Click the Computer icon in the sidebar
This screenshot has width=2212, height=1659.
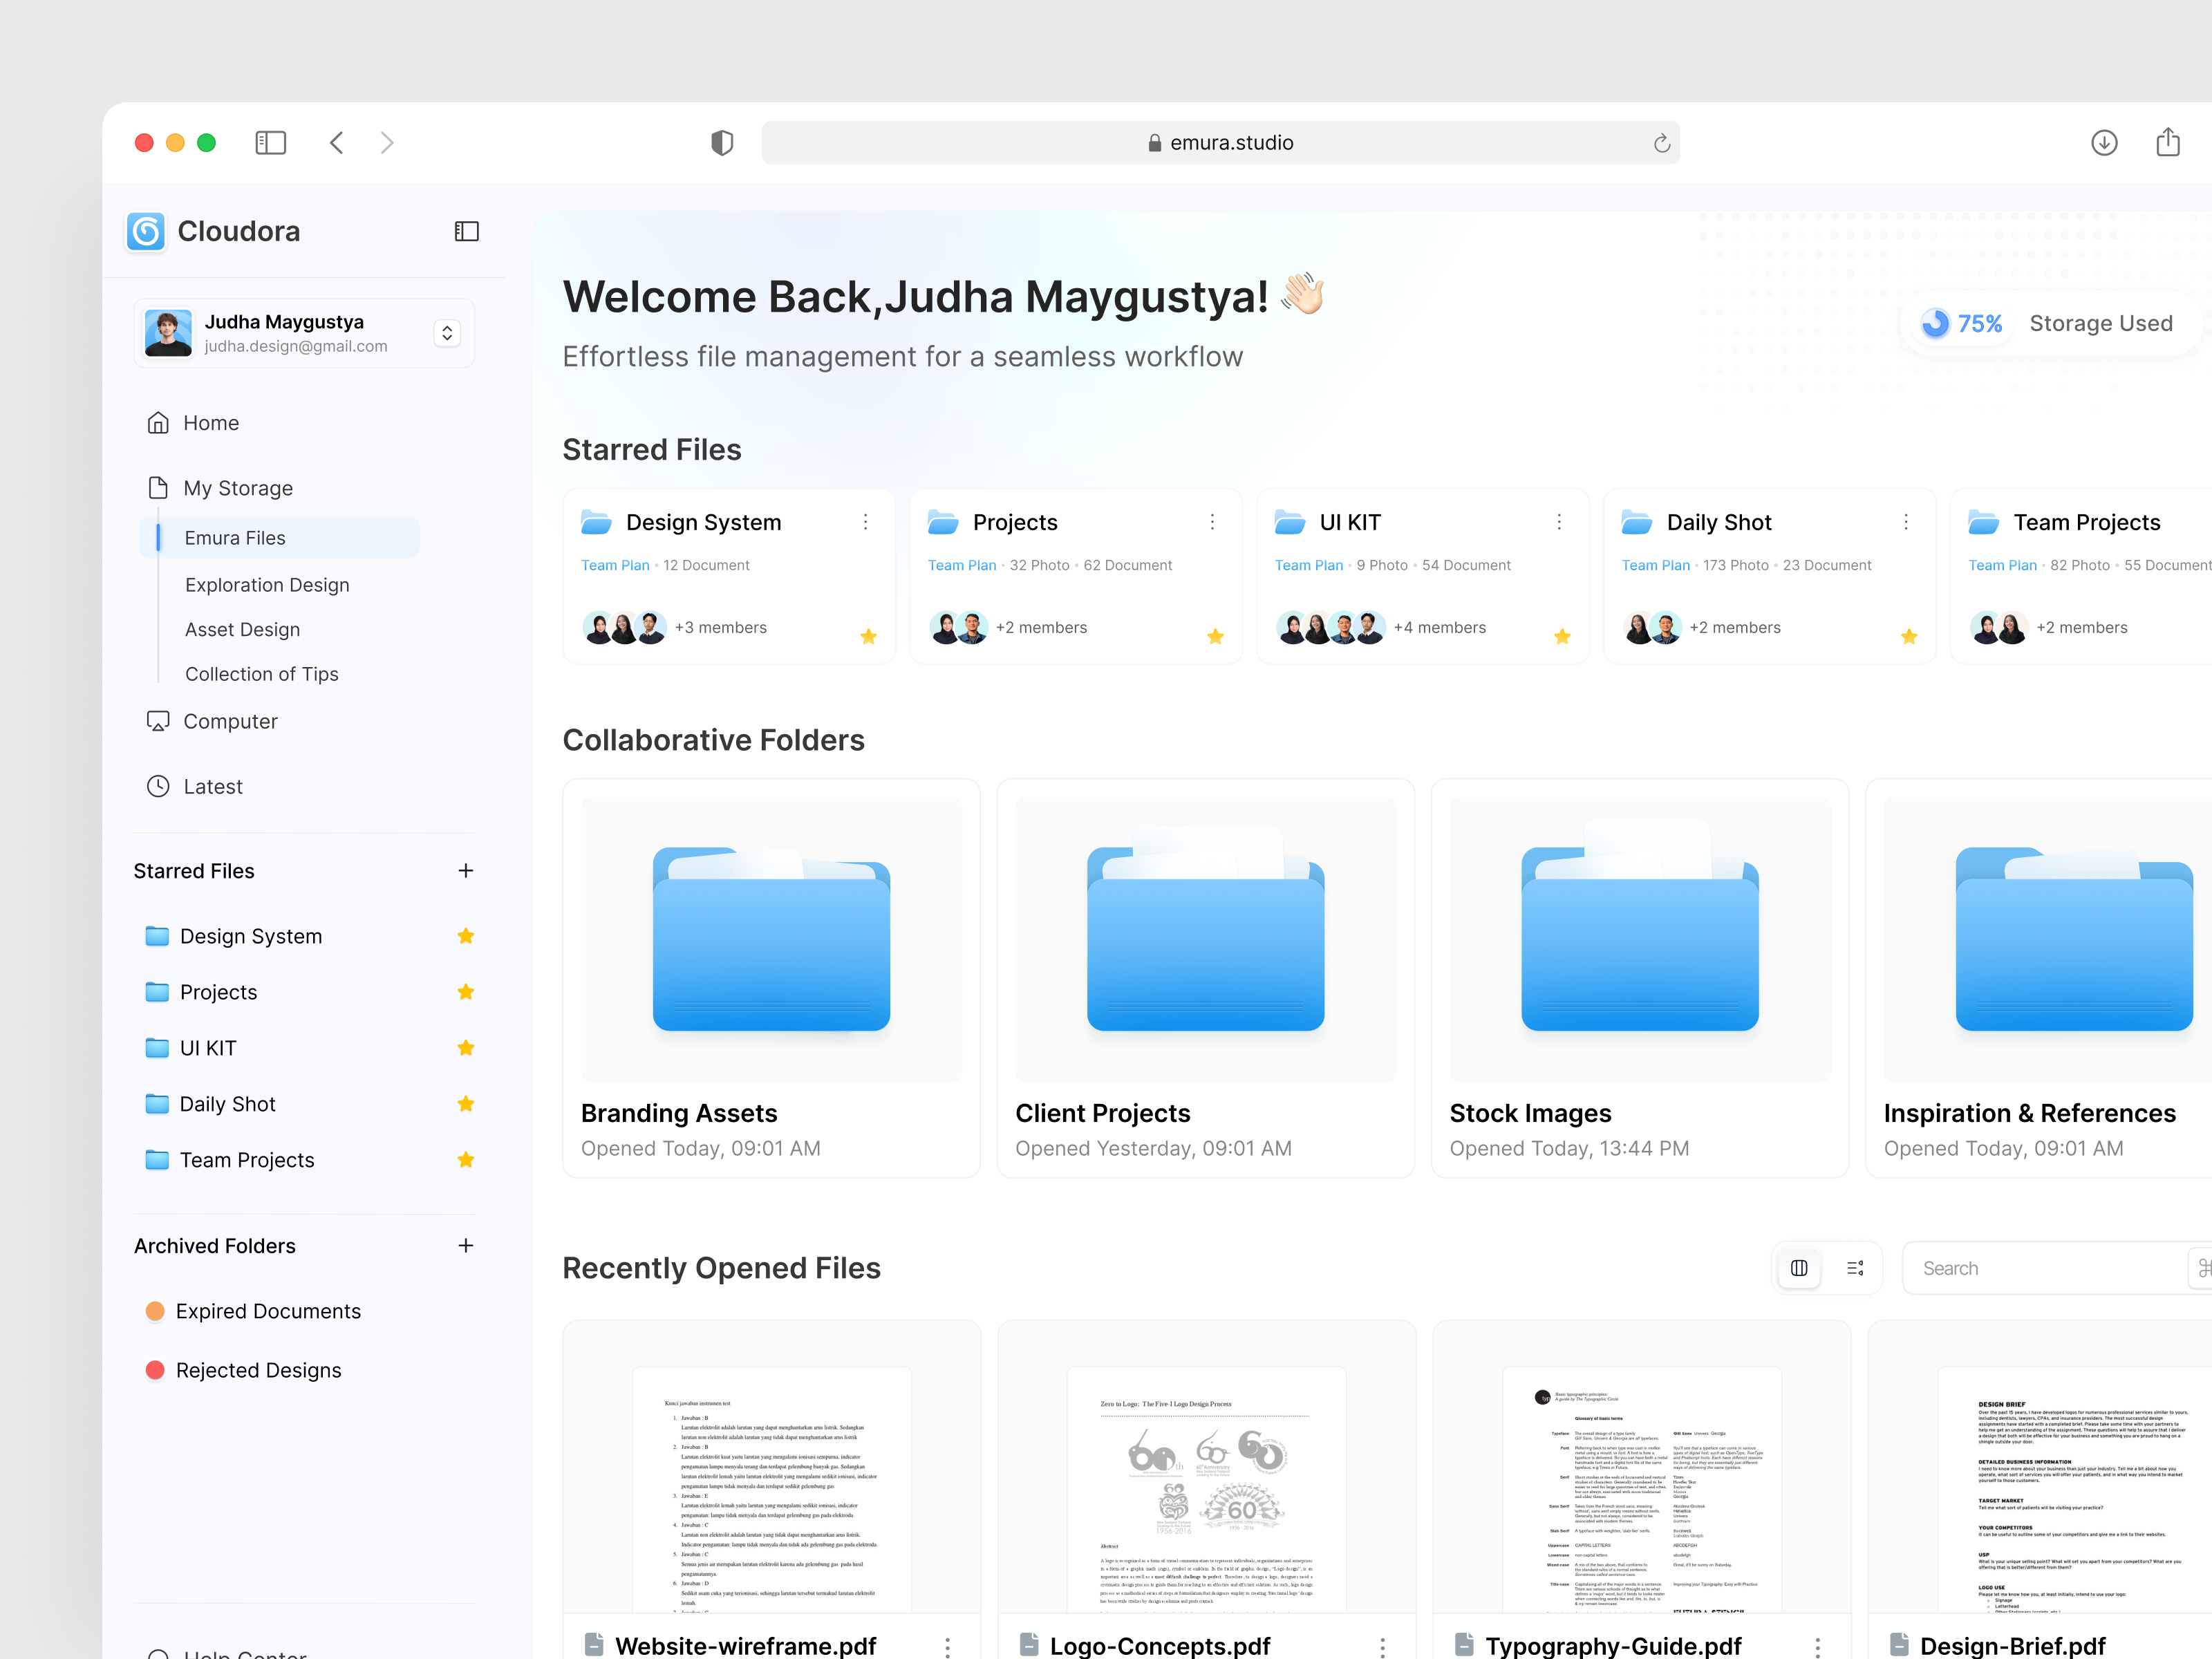click(x=158, y=721)
